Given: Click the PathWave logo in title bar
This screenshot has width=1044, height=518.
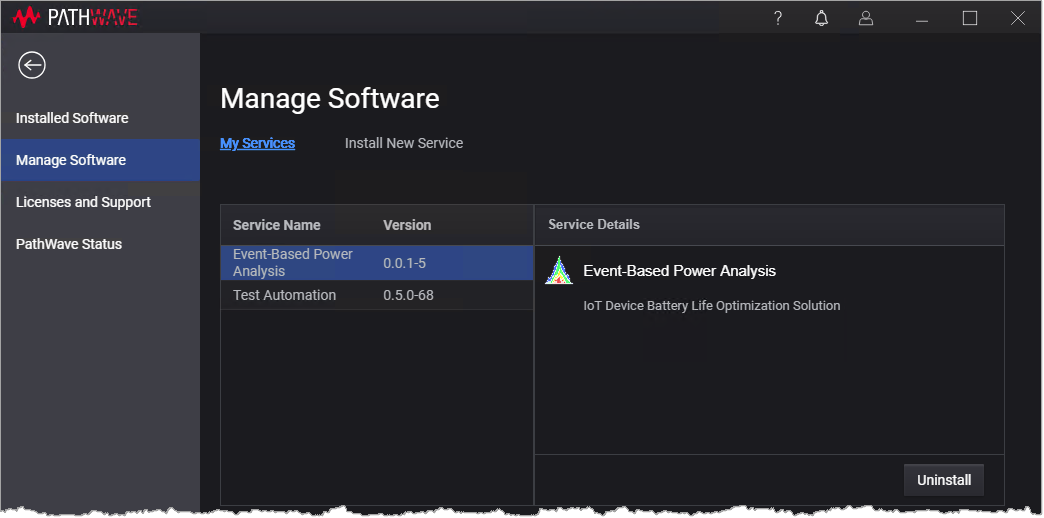Looking at the screenshot, I should tap(76, 17).
